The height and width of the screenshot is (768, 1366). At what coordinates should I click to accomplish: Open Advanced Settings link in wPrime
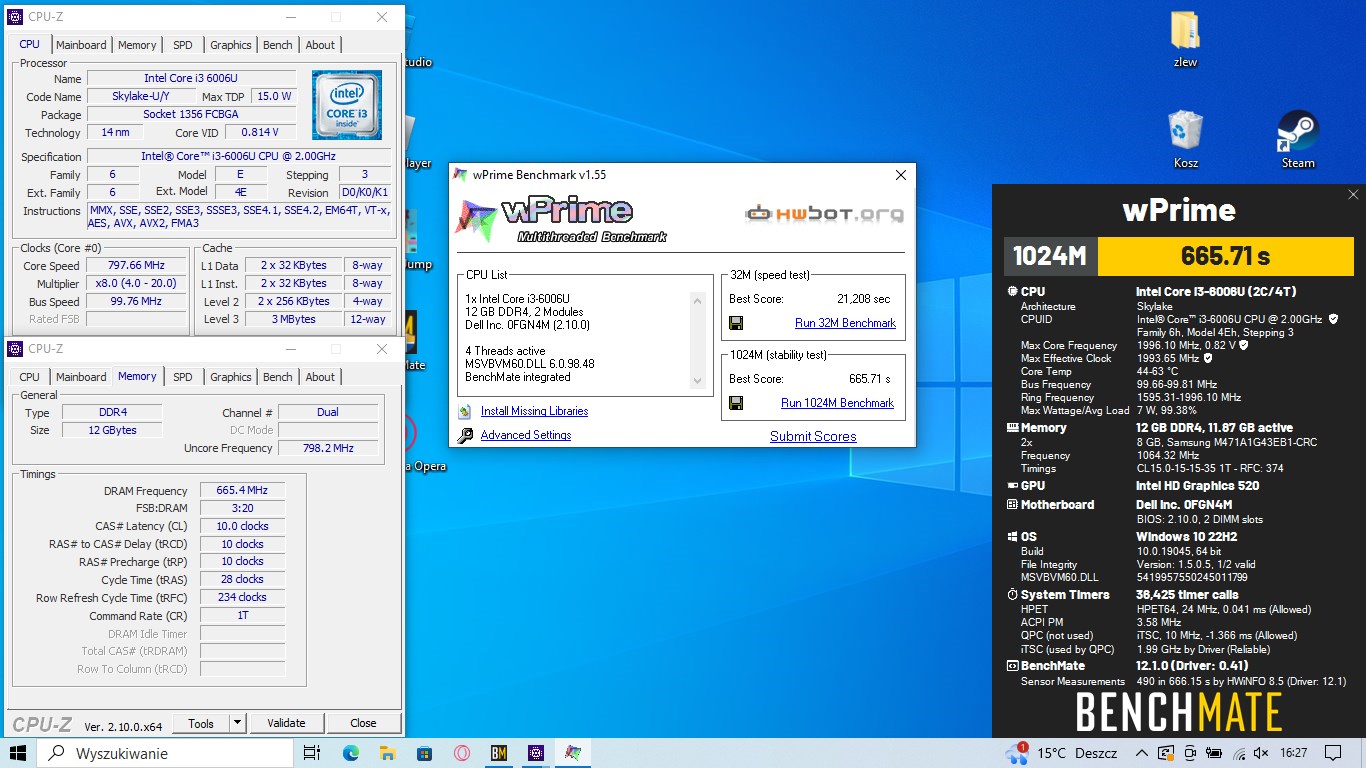[x=526, y=435]
